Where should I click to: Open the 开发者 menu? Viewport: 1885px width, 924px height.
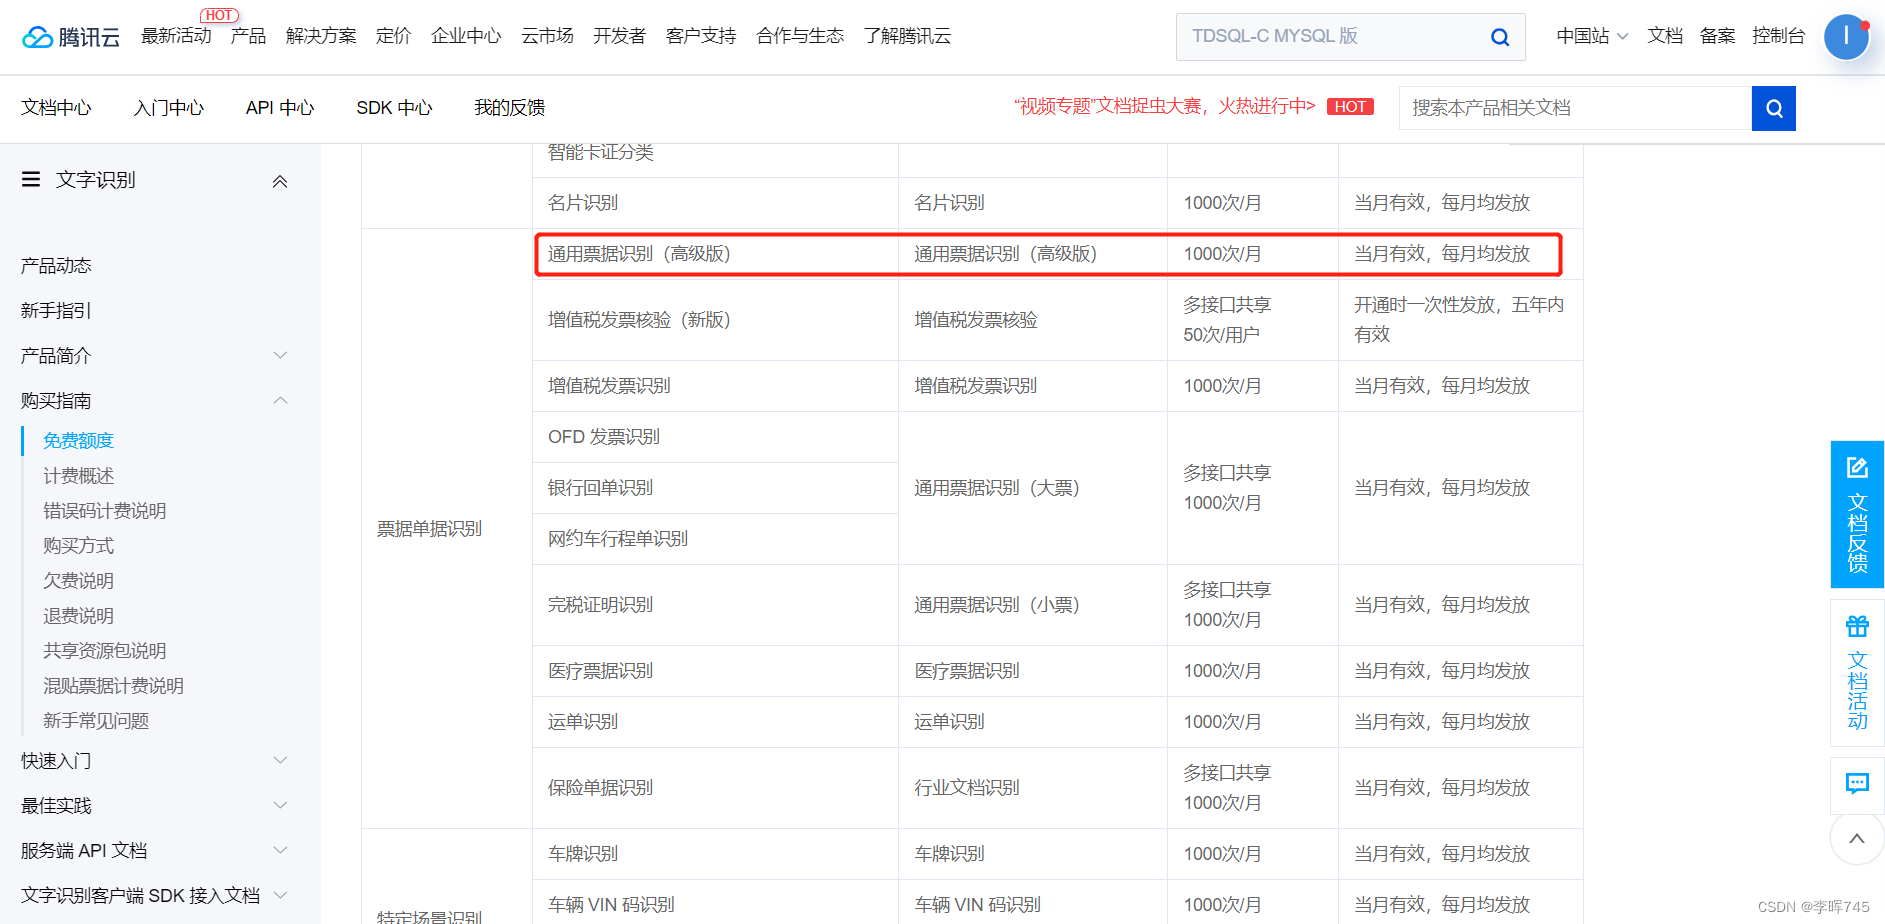coord(619,36)
